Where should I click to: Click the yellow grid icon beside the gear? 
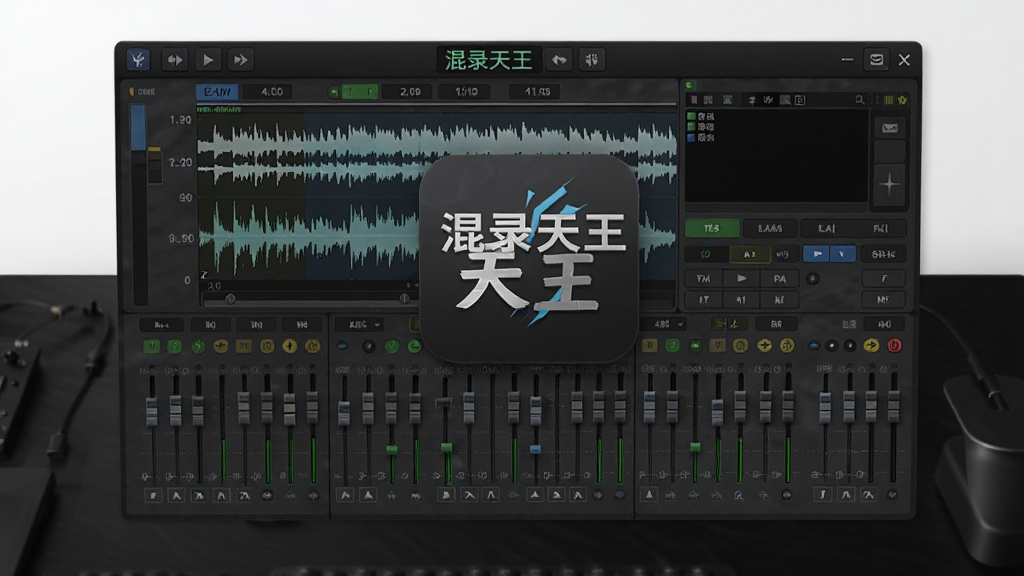pos(889,100)
